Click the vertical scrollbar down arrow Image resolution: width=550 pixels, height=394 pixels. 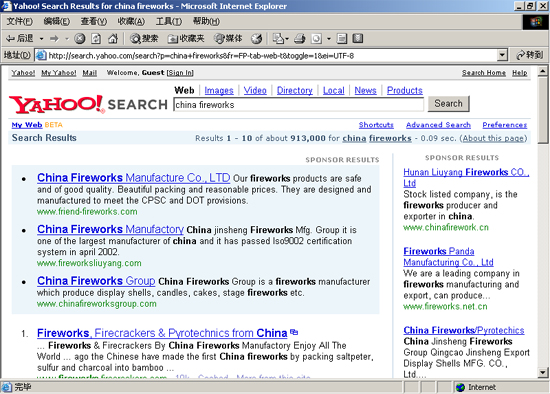(543, 373)
